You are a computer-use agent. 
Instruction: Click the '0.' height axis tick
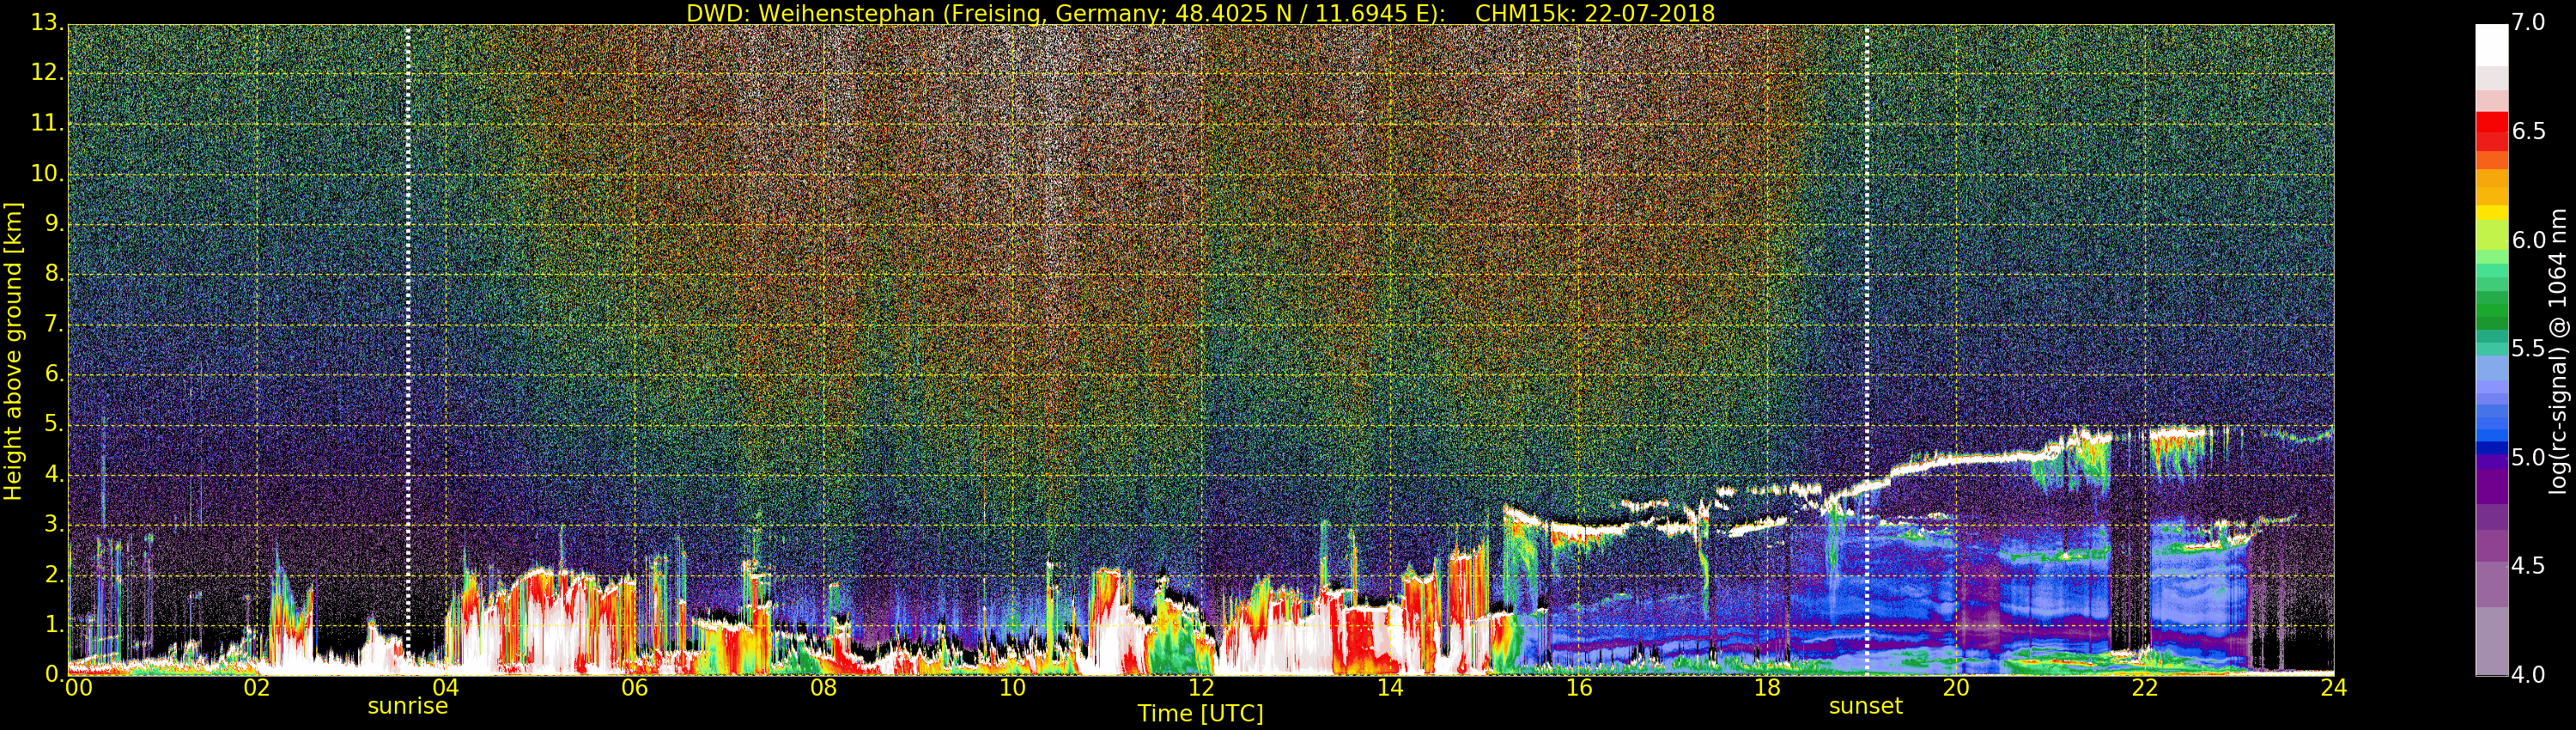tap(55, 675)
